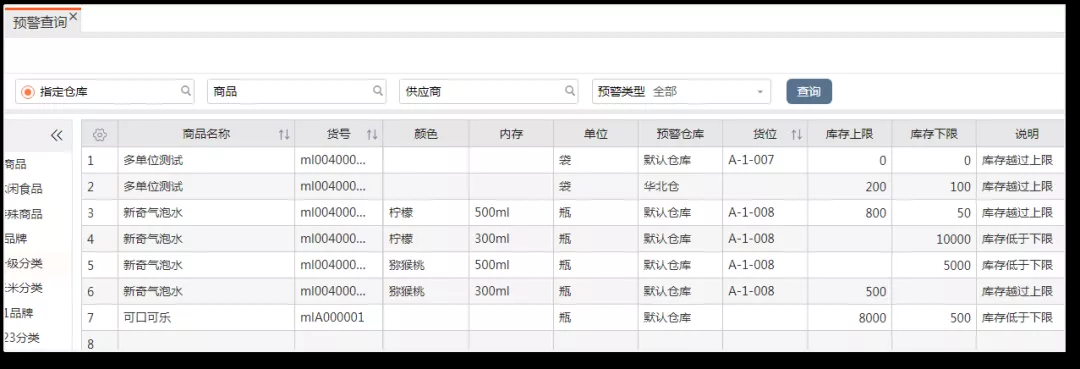Screen dimensions: 1080x369
Task: Click the 库存下限 column header
Action: pyautogui.click(x=934, y=134)
